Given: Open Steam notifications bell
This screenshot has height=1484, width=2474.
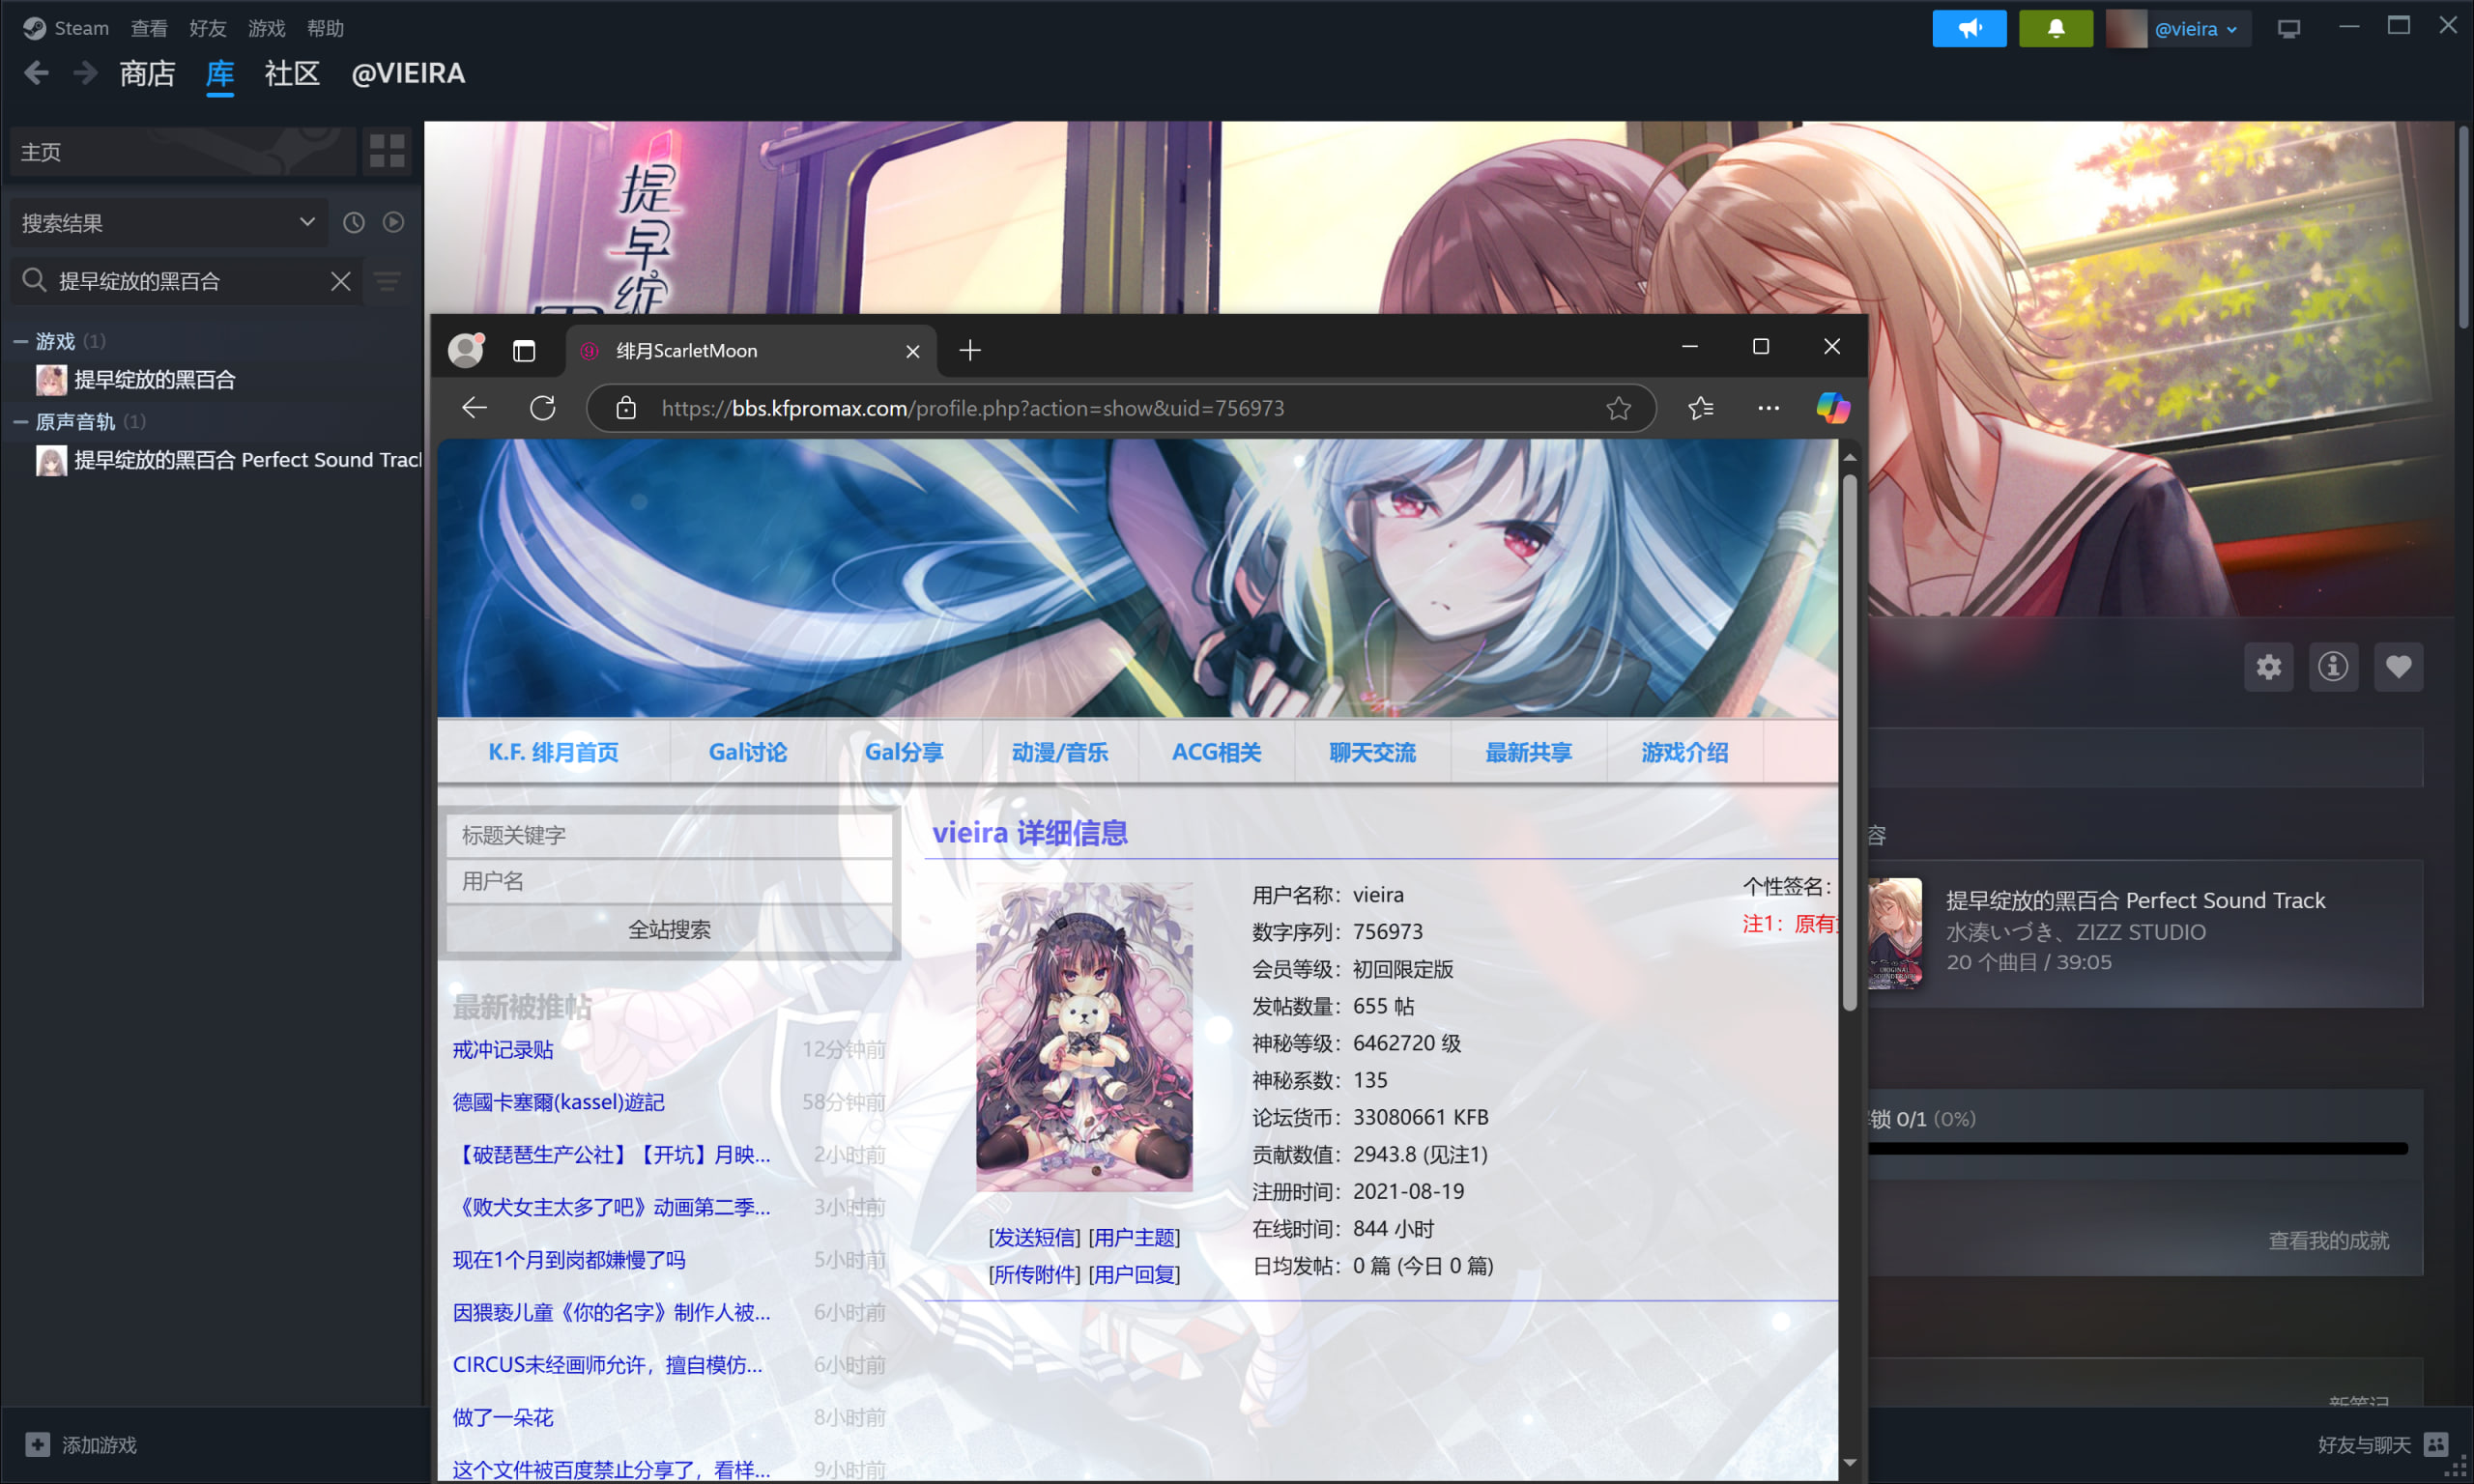Looking at the screenshot, I should (x=2055, y=28).
